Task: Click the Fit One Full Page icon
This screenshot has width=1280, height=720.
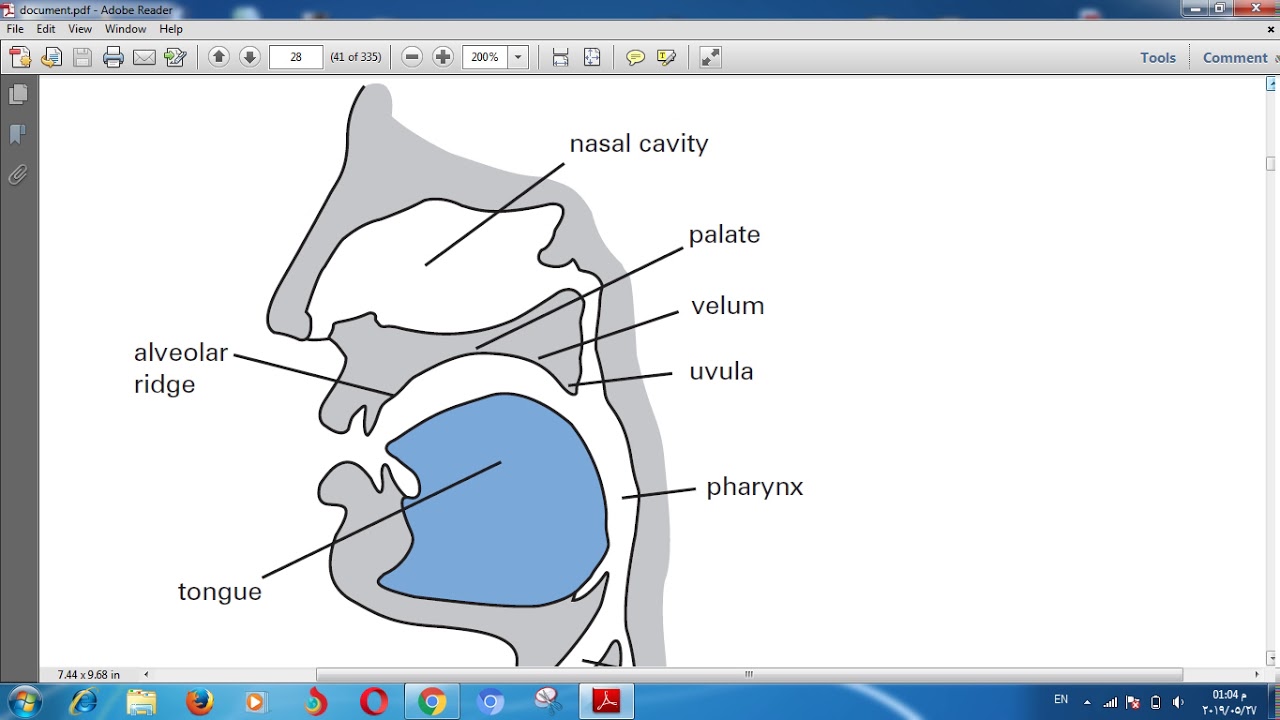Action: pyautogui.click(x=591, y=57)
